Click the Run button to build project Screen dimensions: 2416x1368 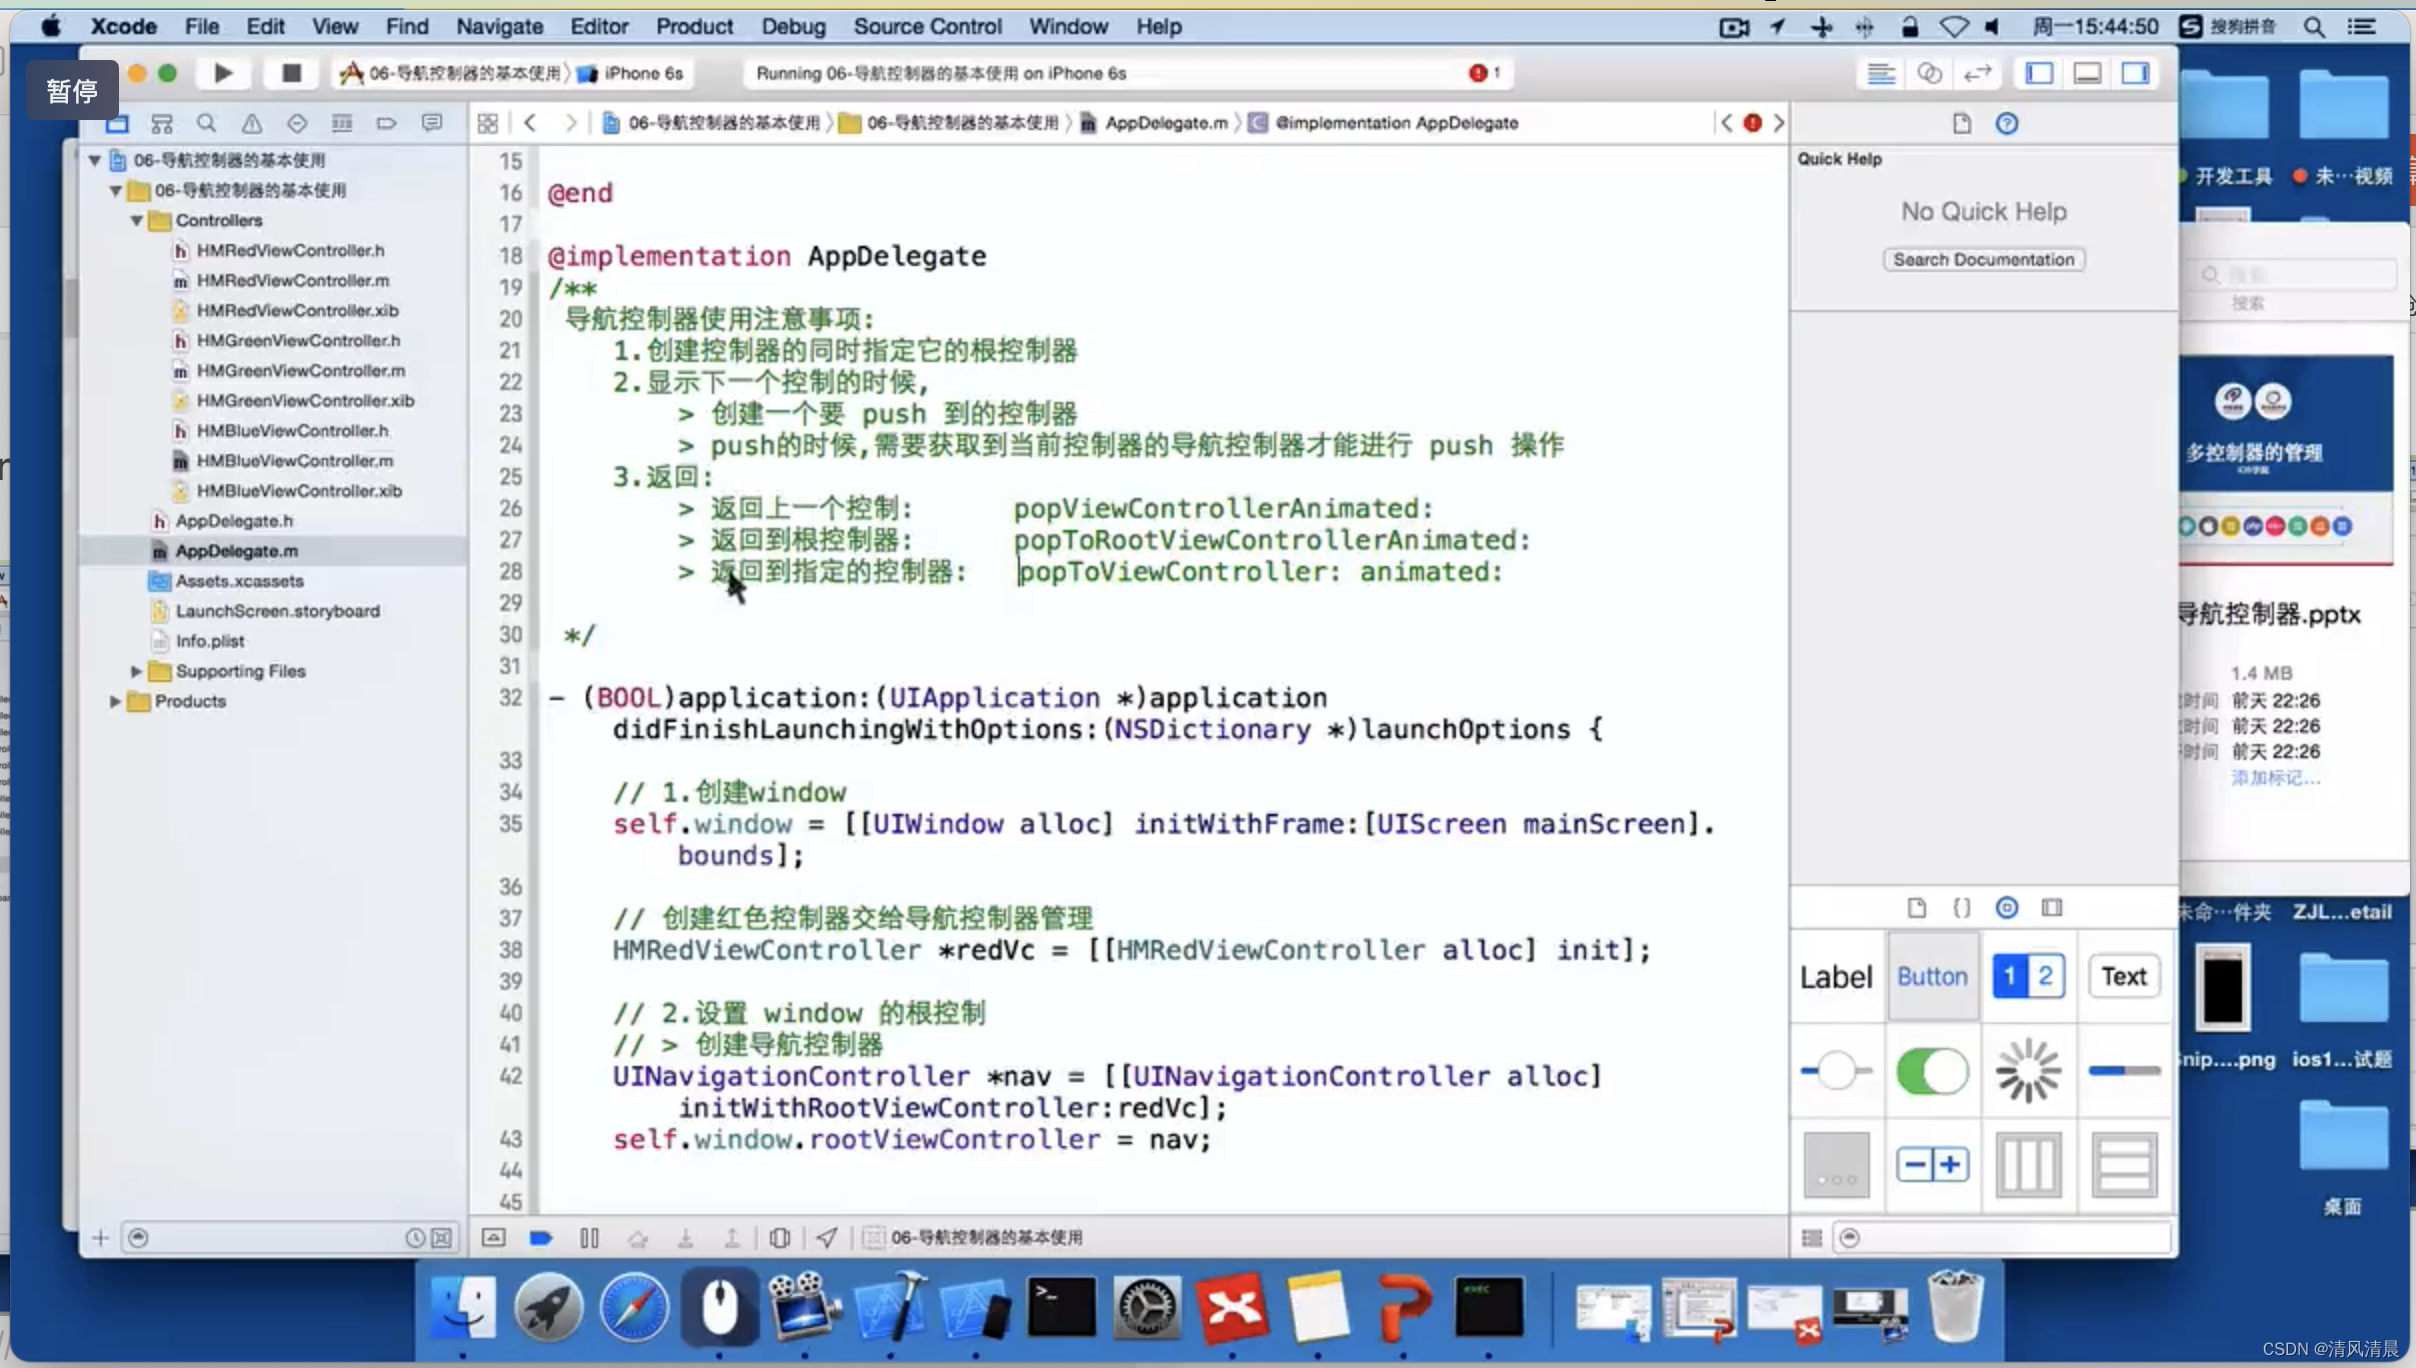pyautogui.click(x=224, y=73)
